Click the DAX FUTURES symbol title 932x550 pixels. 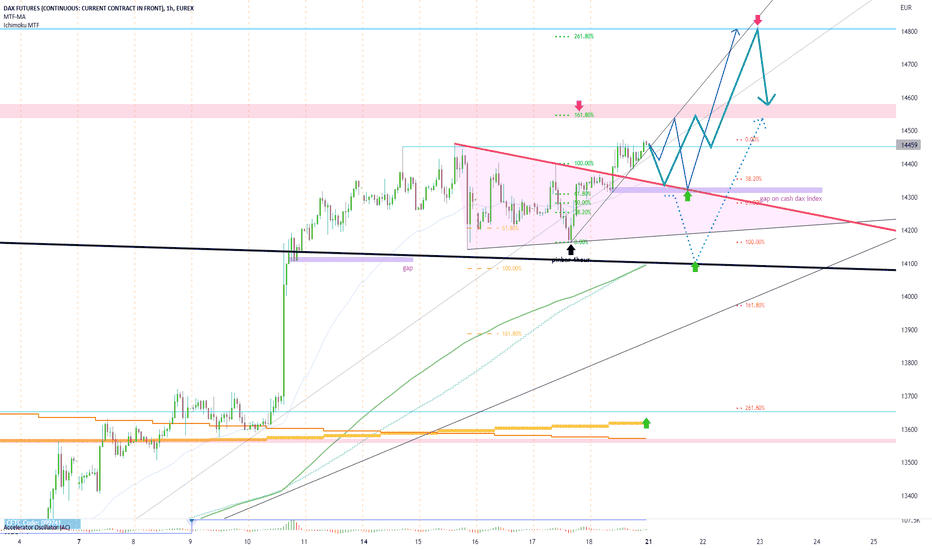99,8
